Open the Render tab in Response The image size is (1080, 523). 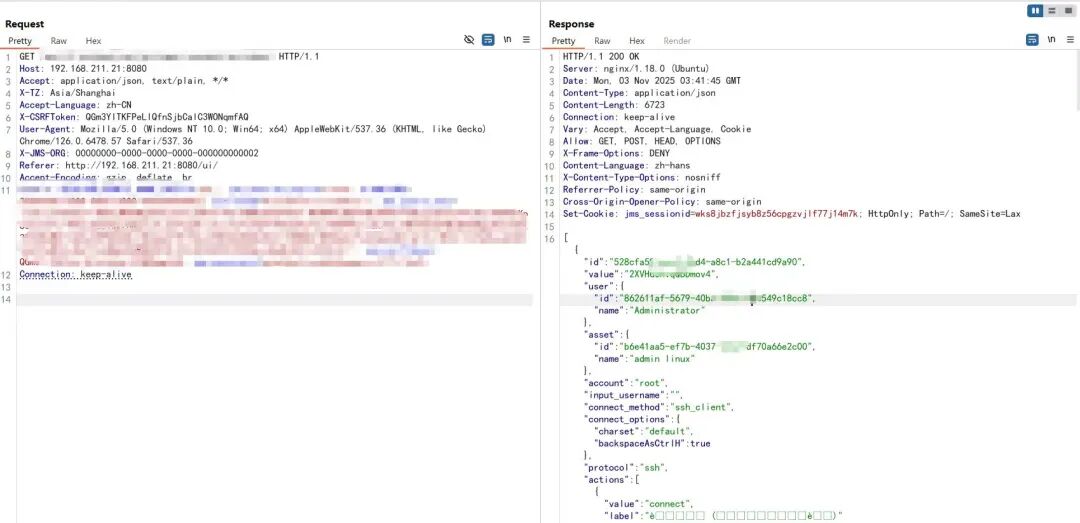point(677,41)
